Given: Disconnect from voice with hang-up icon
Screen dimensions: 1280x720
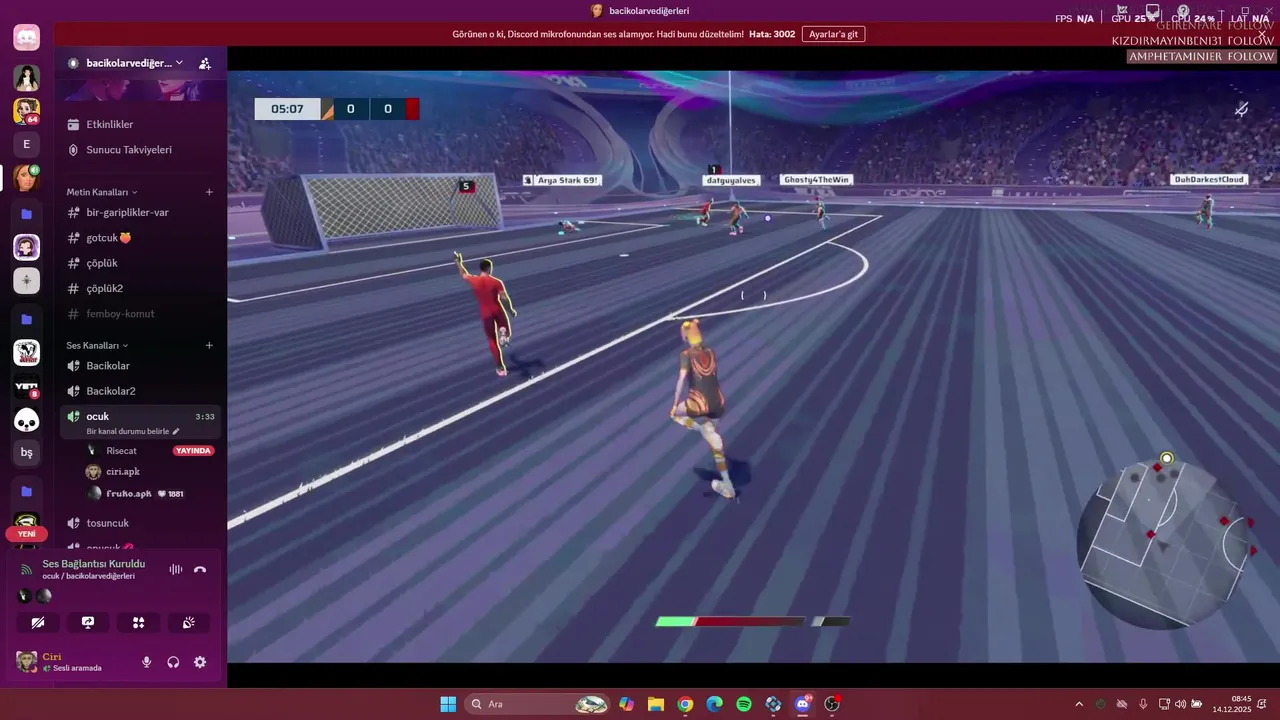Looking at the screenshot, I should (x=200, y=570).
